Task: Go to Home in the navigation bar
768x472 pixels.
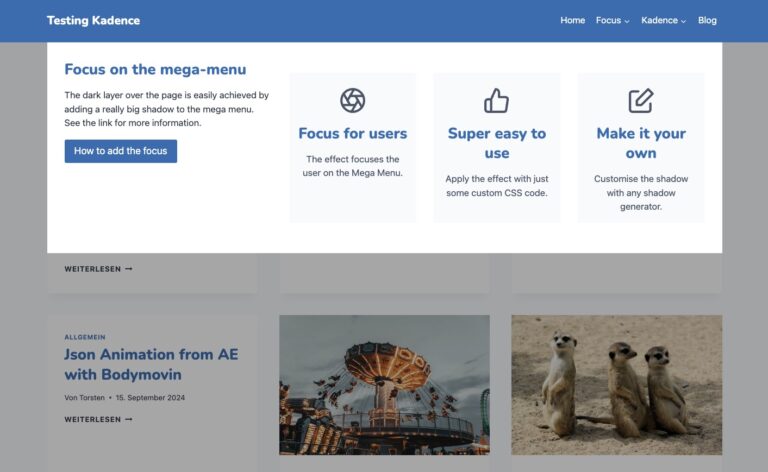Action: [572, 20]
